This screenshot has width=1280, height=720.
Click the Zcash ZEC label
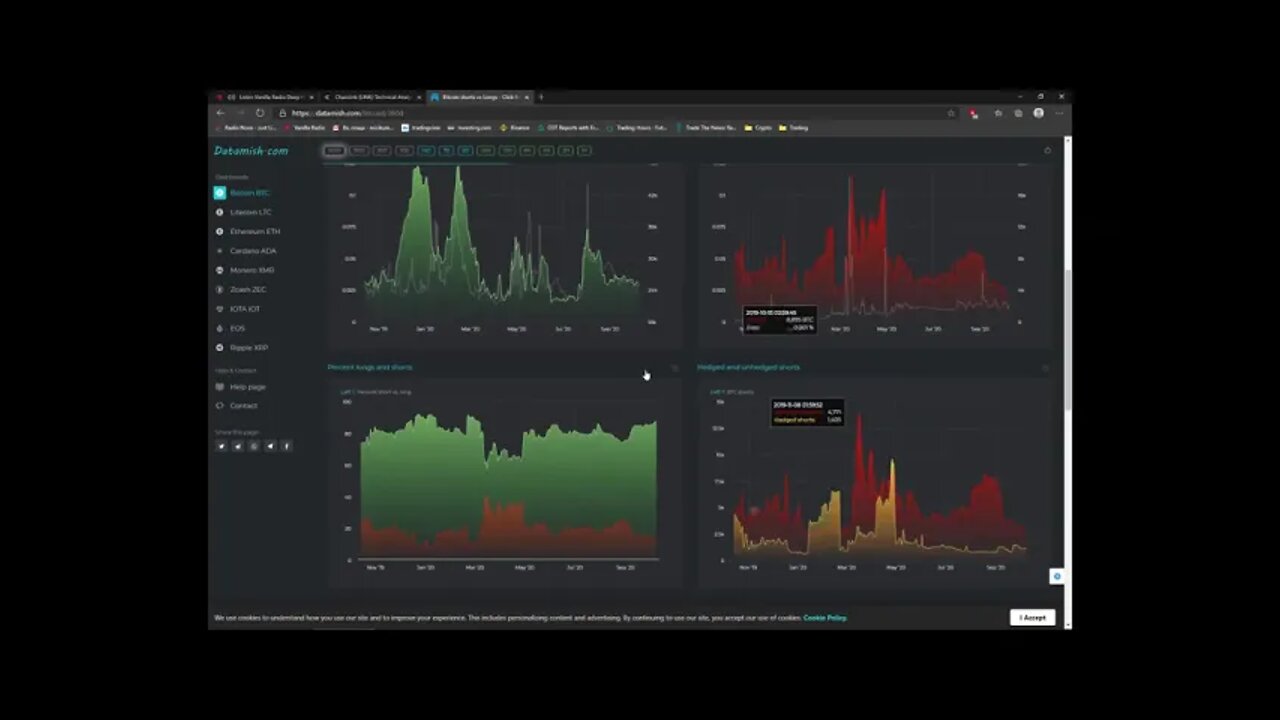click(248, 289)
